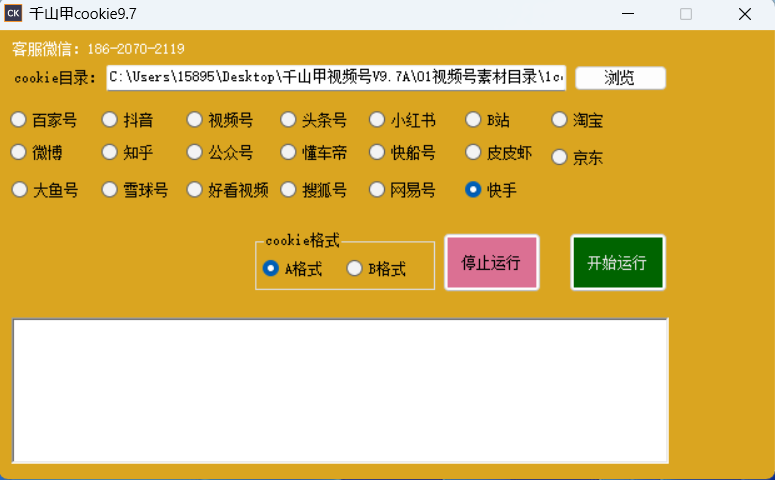Screen dimensions: 775x480
Task: Select 视频号 as the platform
Action: point(195,120)
